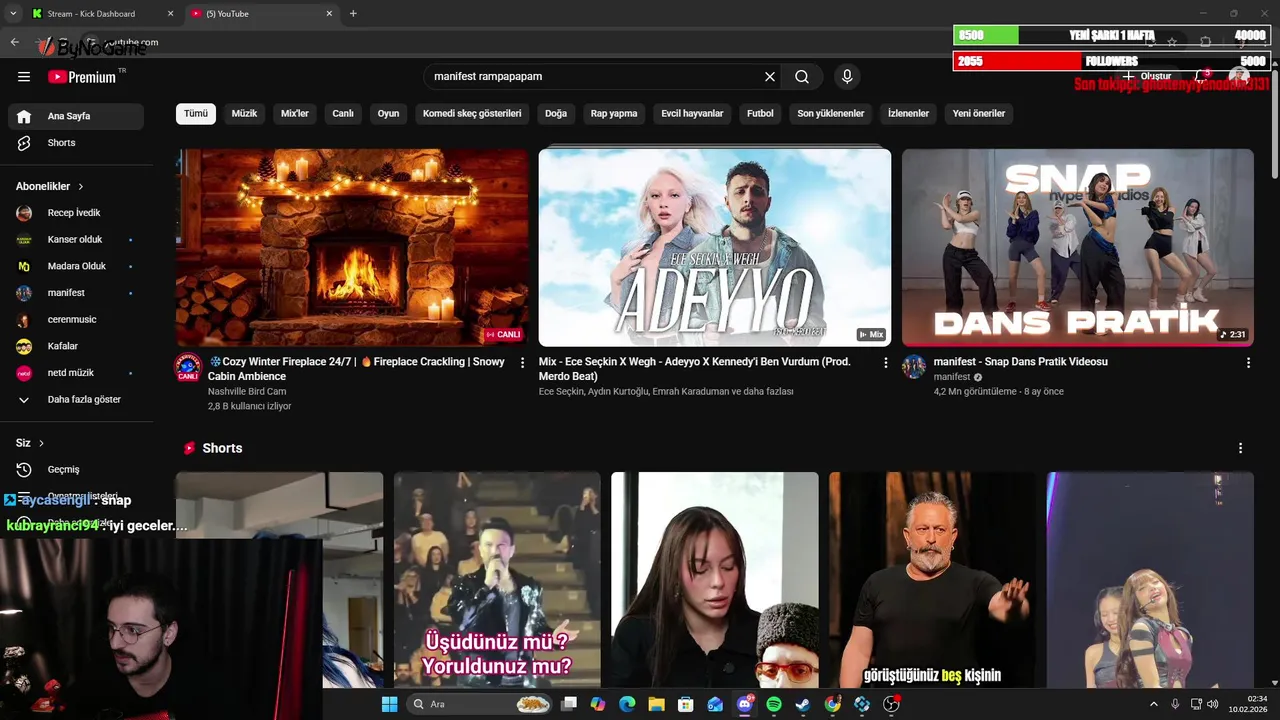The image size is (1280, 720).
Task: Click the Nashville Bird Cam channel name
Action: coord(247,392)
